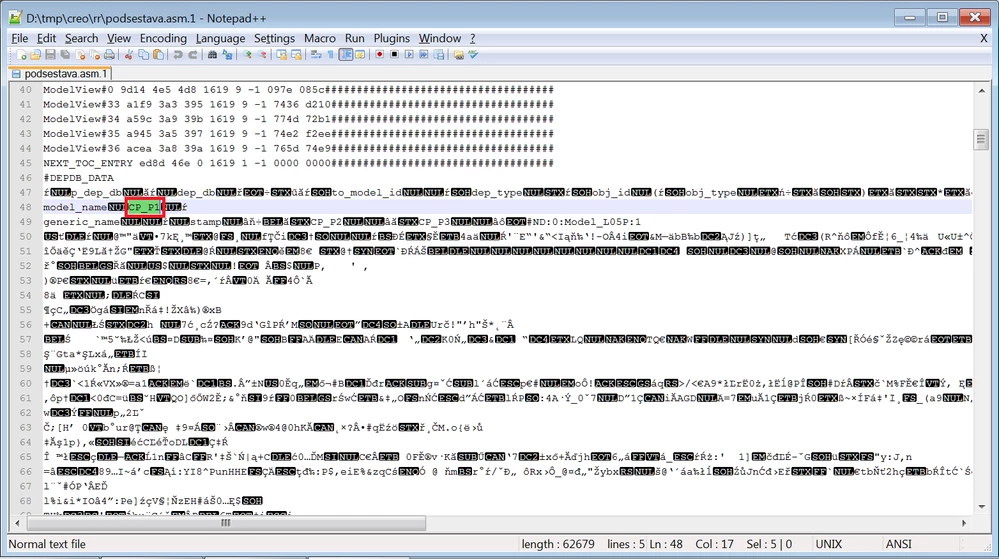Click the horizontal scrollbar left arrow

click(17, 523)
